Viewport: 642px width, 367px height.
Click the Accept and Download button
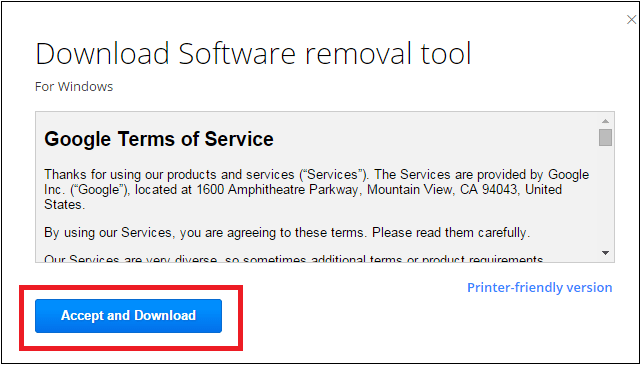128,315
